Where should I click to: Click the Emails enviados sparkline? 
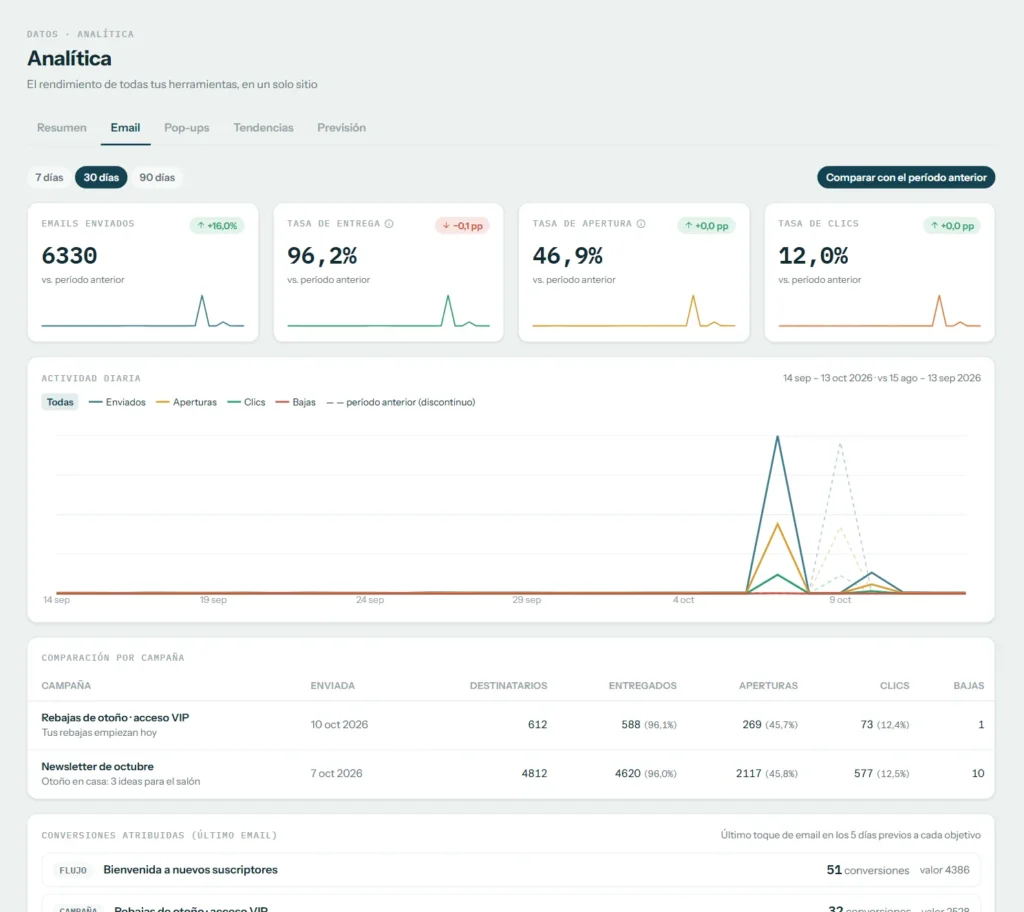[142, 311]
